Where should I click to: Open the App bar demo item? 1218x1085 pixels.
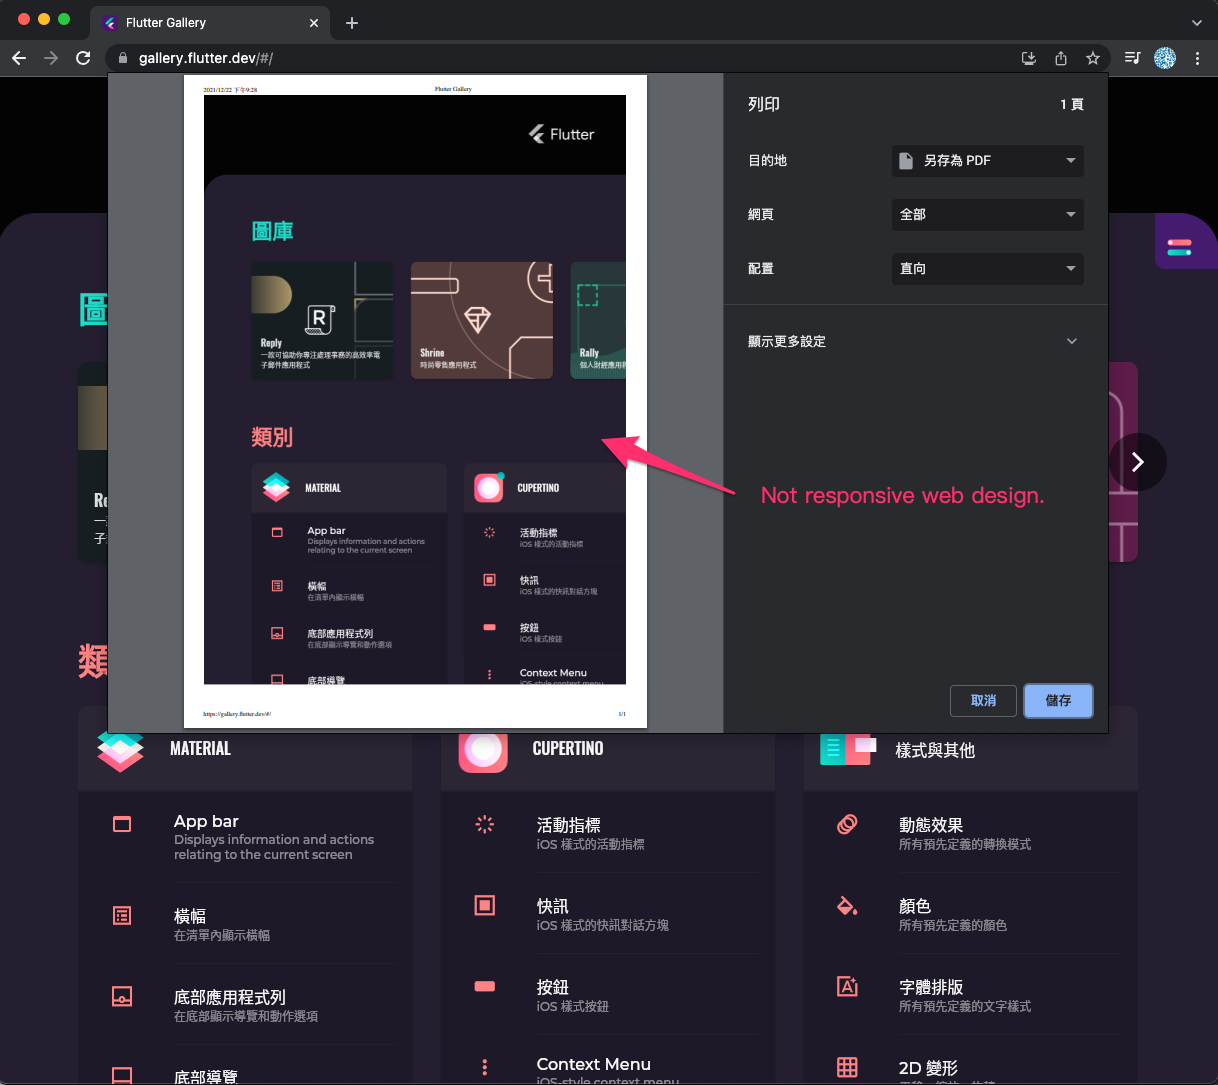tap(245, 837)
